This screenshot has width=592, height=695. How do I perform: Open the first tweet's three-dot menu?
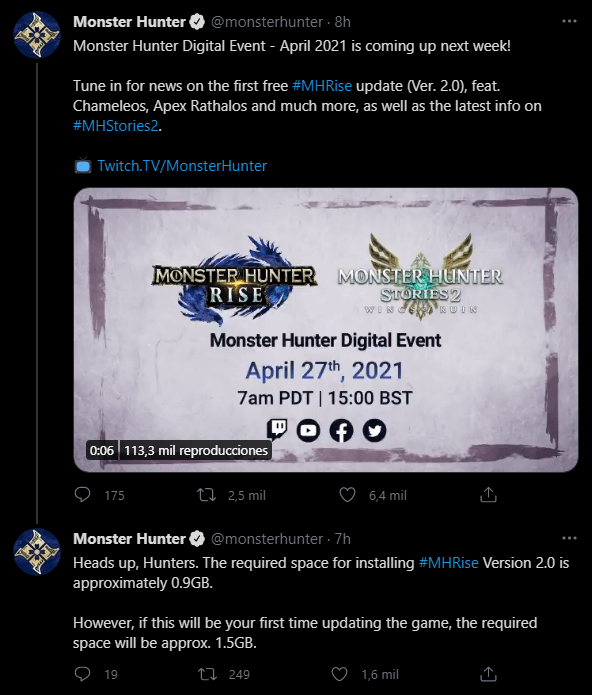coord(569,21)
